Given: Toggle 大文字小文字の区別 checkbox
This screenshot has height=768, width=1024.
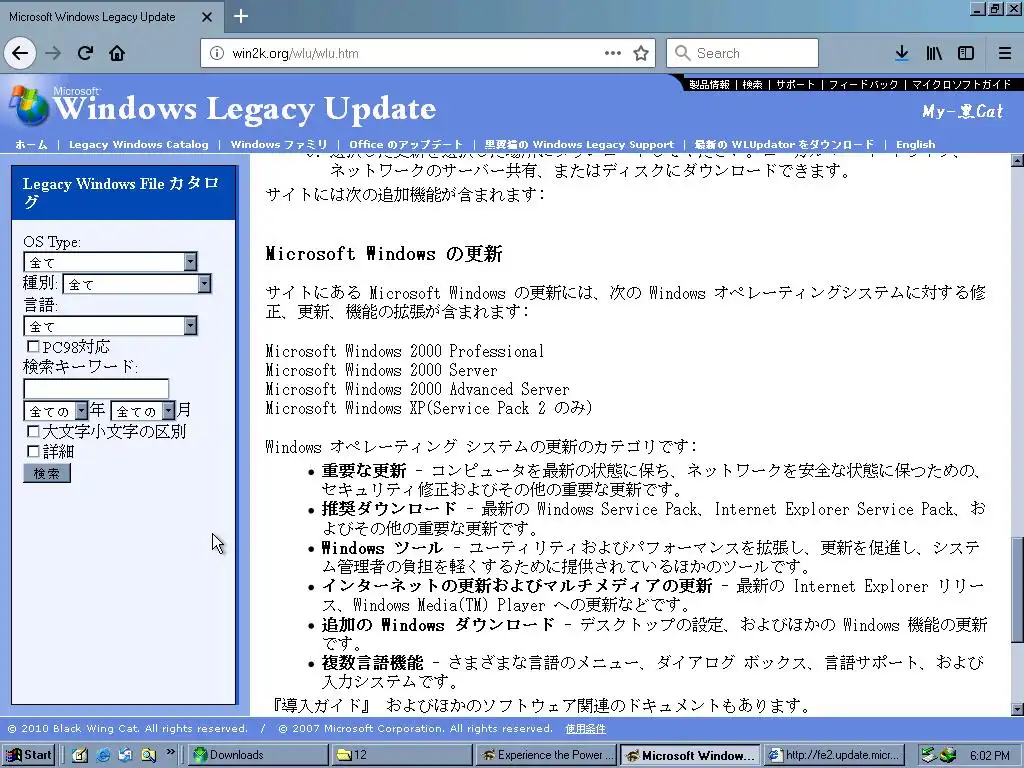Looking at the screenshot, I should point(33,431).
